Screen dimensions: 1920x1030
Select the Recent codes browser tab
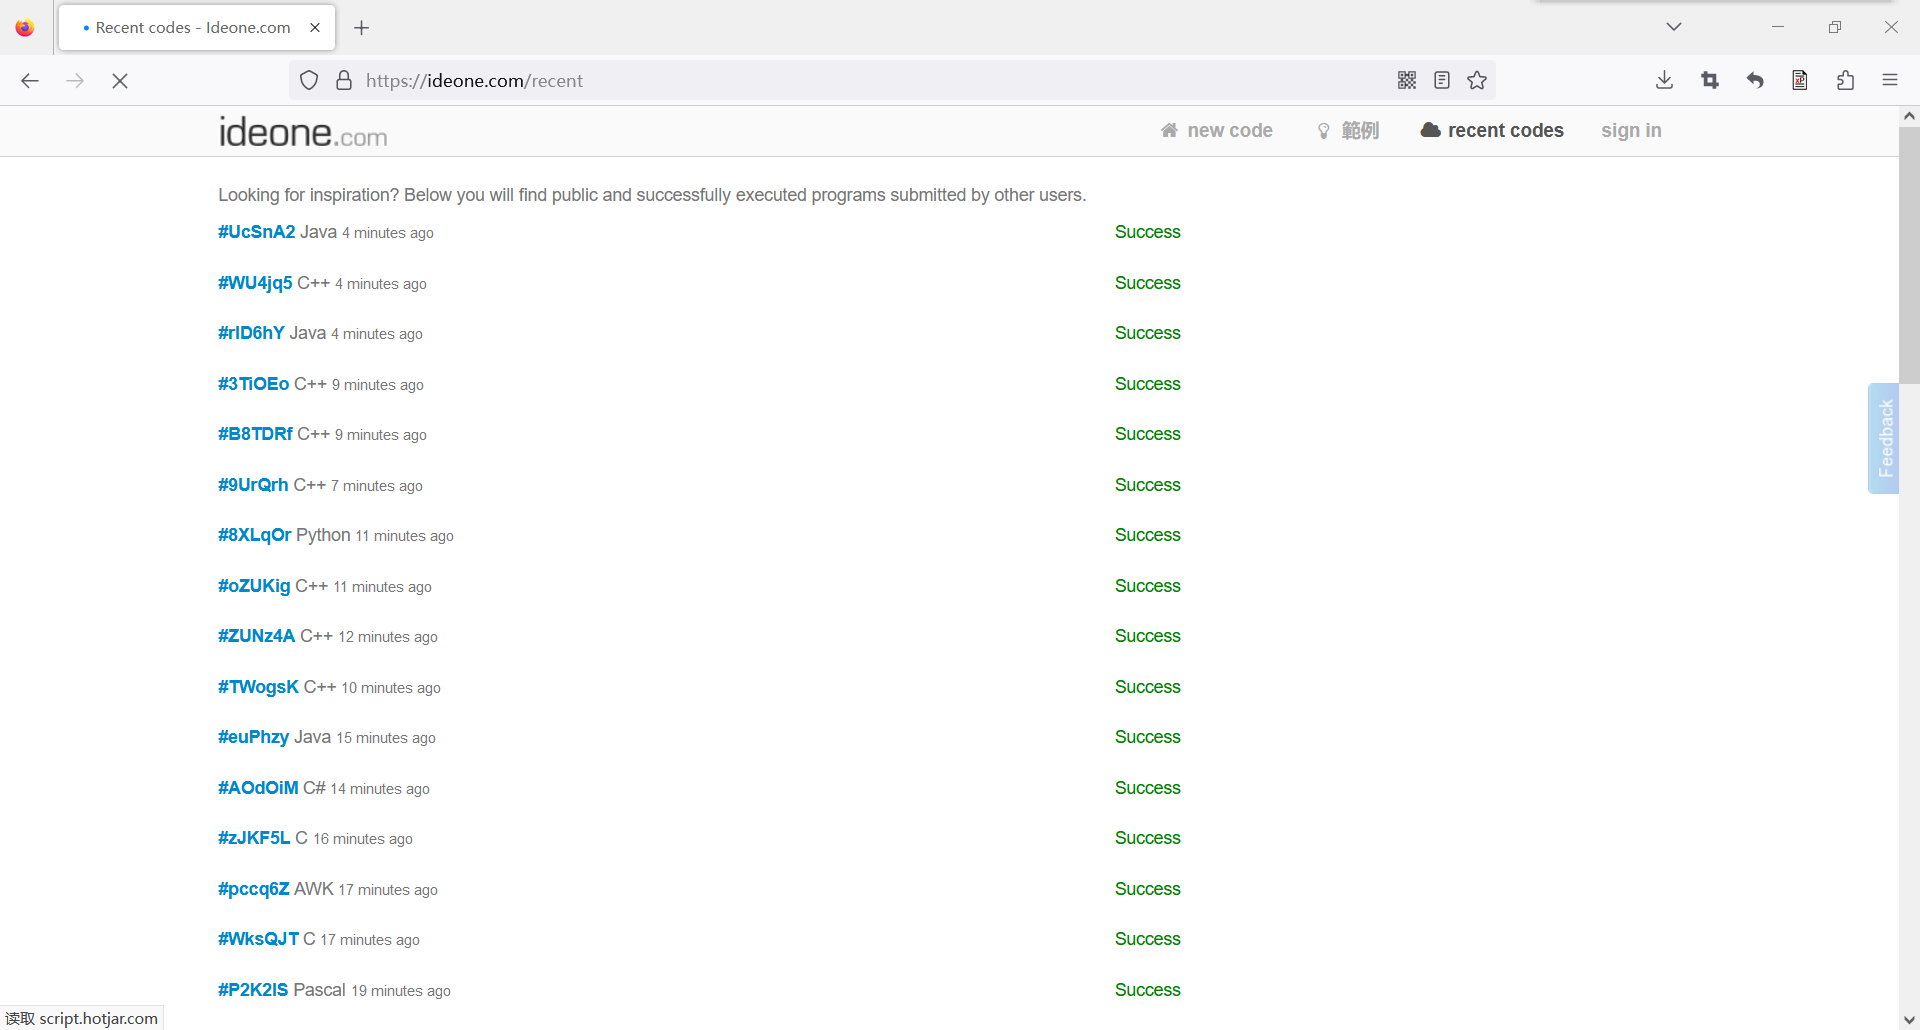pos(197,28)
